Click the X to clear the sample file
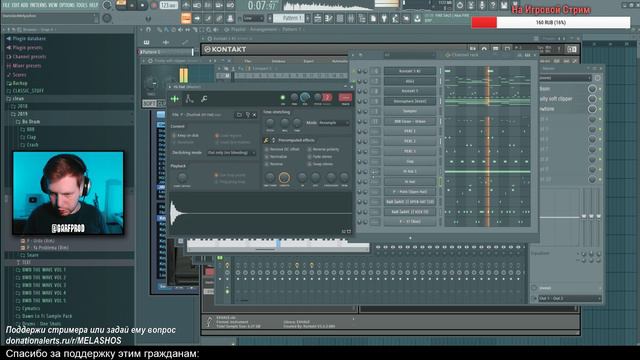The height and width of the screenshot is (360, 640). click(x=254, y=115)
